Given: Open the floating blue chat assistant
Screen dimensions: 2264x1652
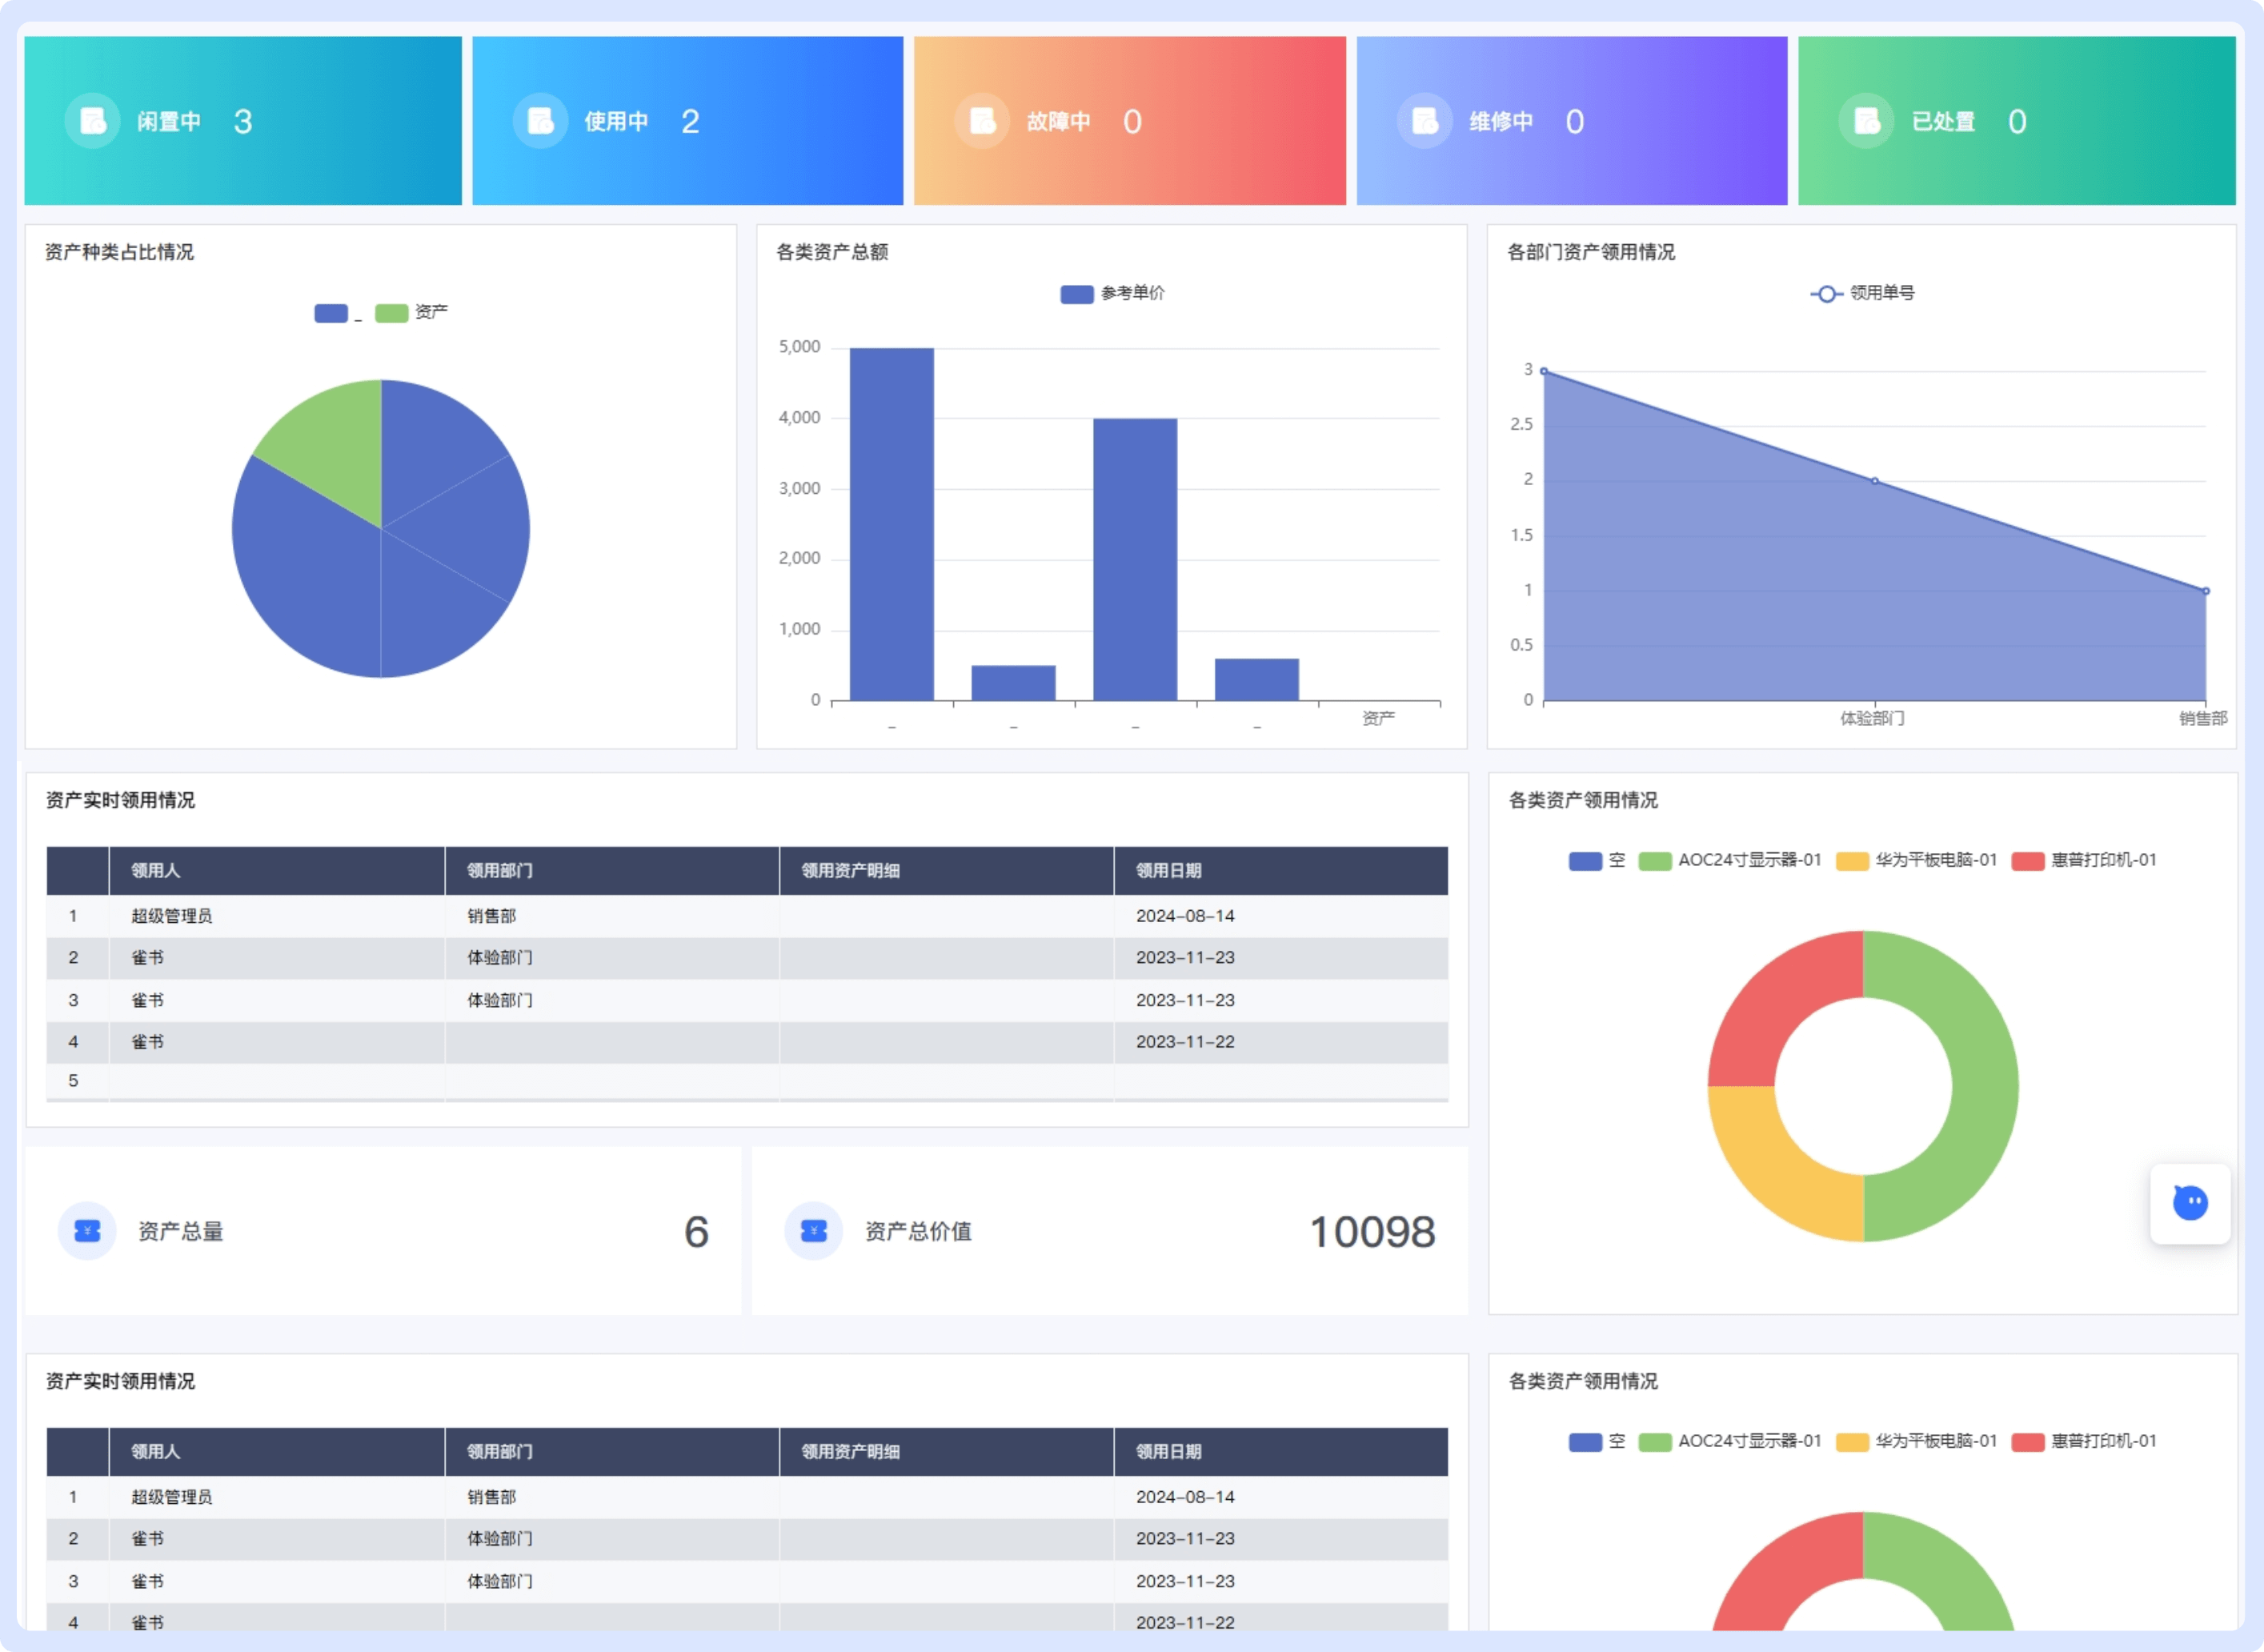Looking at the screenshot, I should (2190, 1203).
